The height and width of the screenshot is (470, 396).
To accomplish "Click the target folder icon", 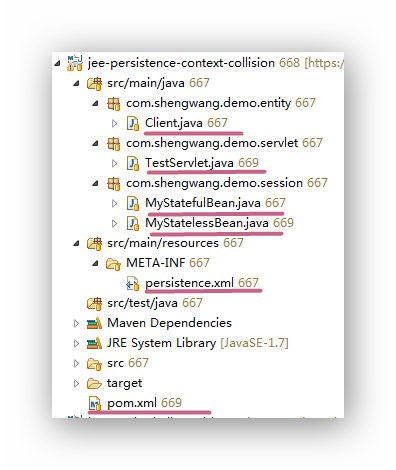I will click(94, 384).
